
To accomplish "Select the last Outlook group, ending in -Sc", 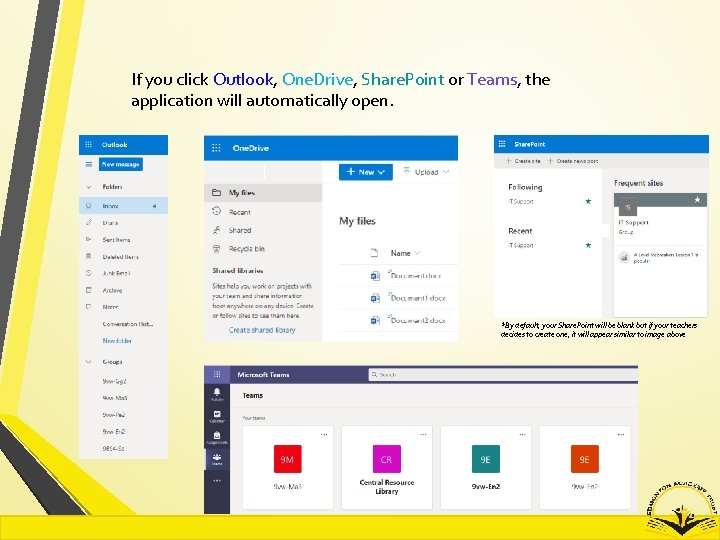I will 113,448.
